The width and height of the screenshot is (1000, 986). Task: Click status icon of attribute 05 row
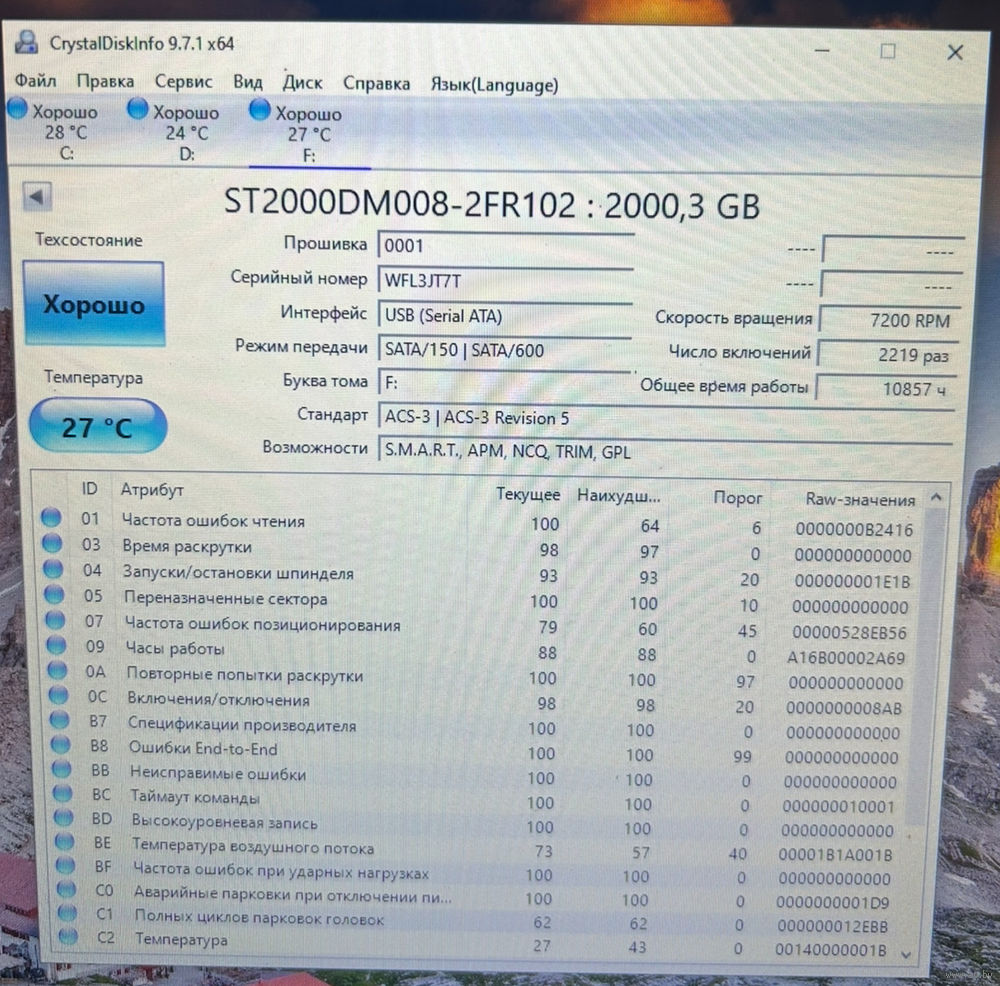[54, 594]
